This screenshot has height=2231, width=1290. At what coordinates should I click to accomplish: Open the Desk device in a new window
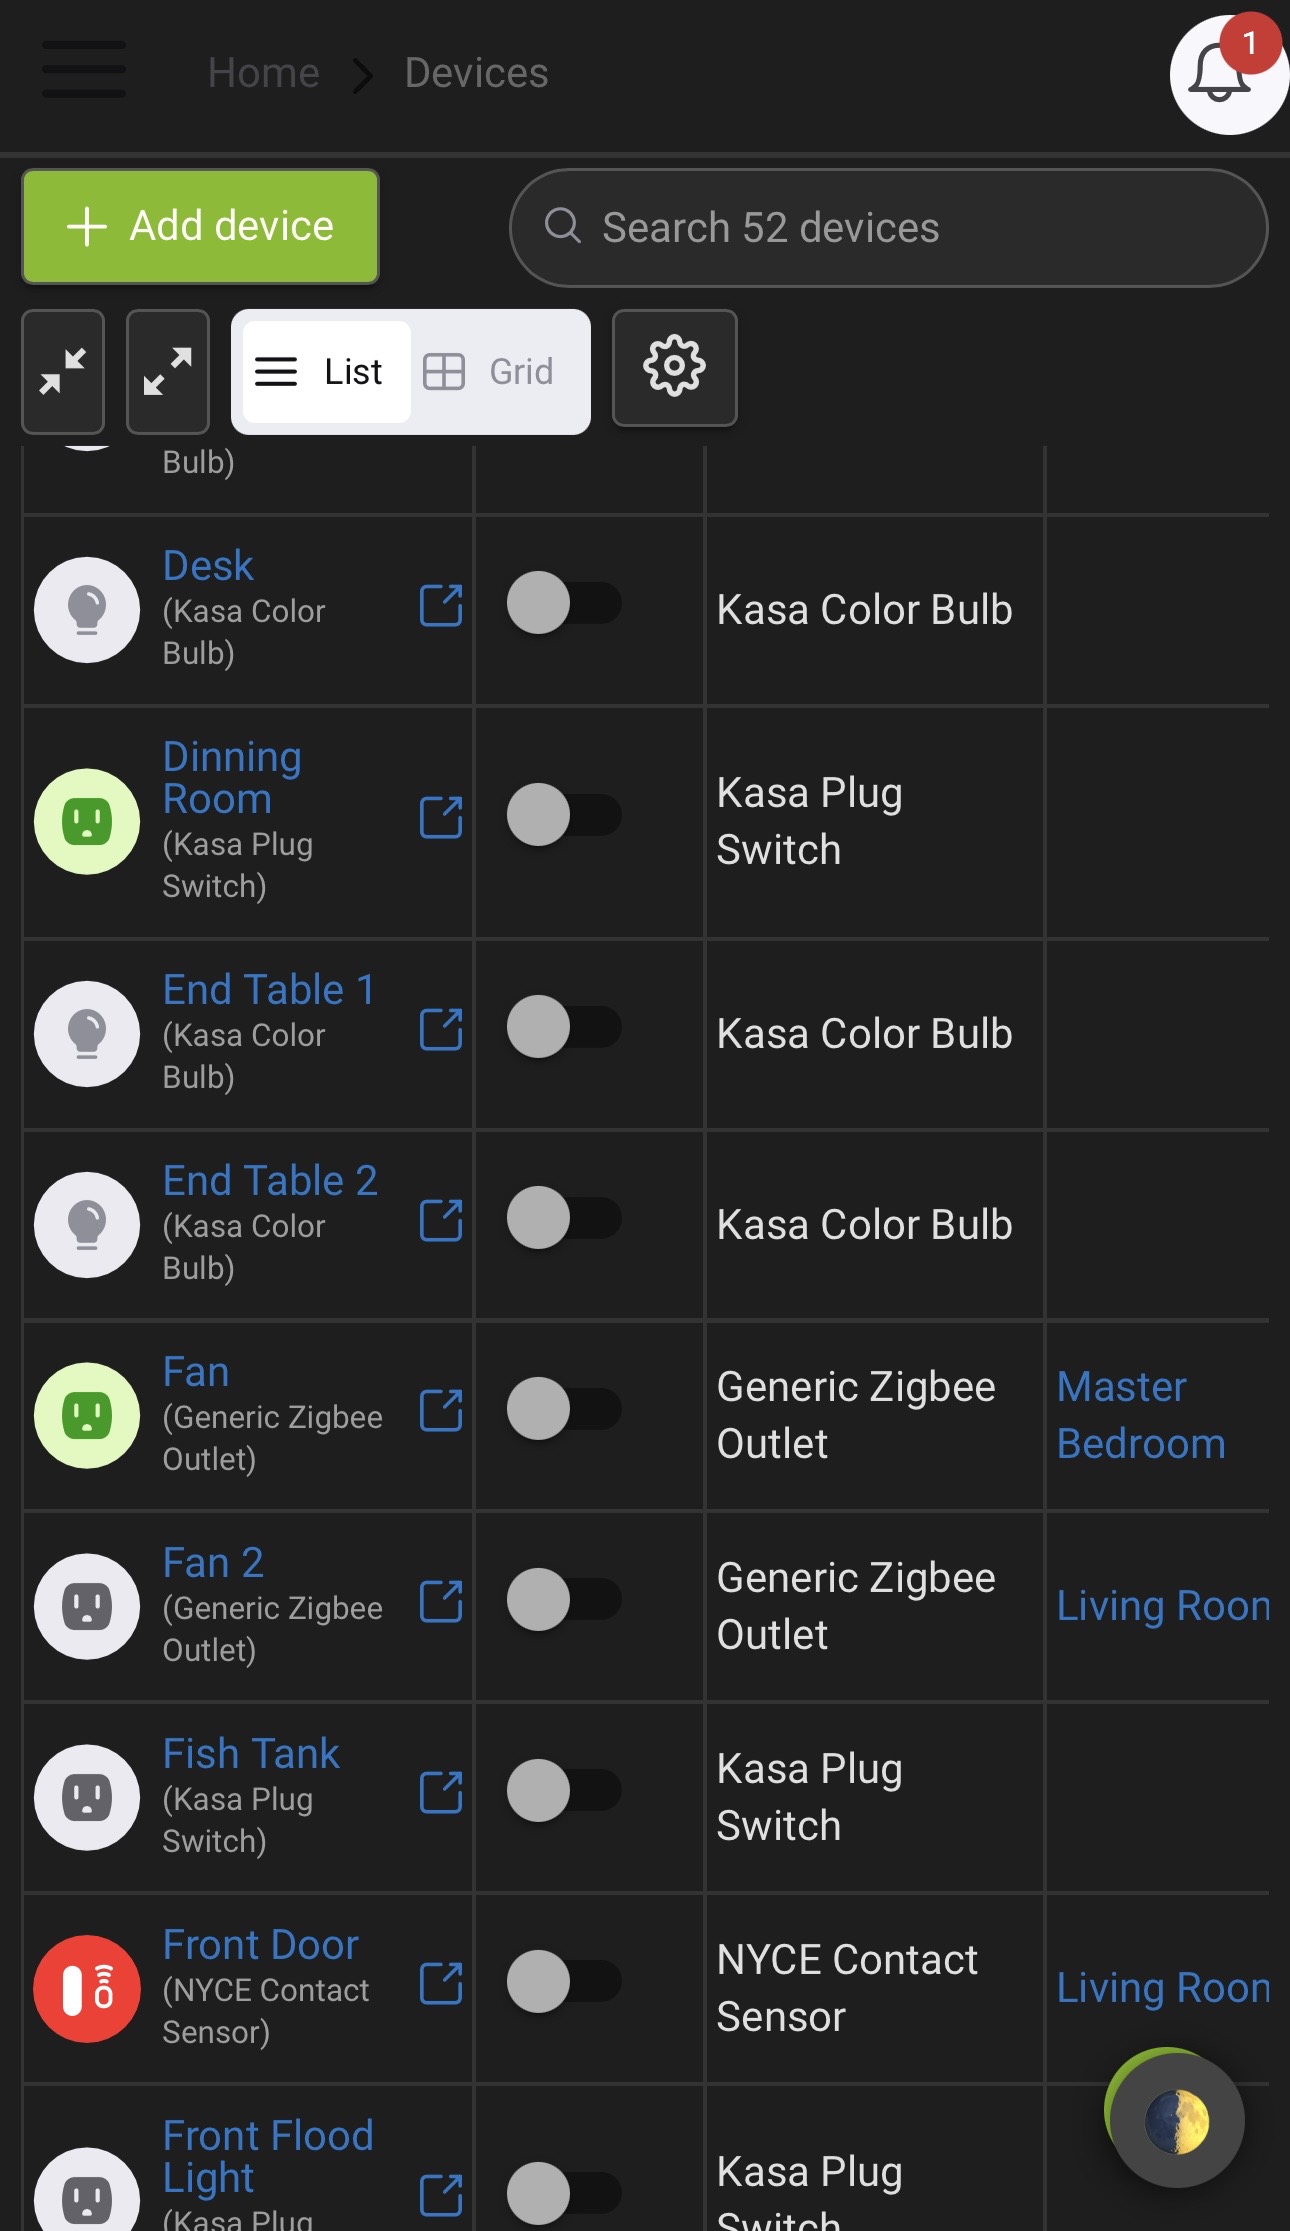(x=441, y=606)
